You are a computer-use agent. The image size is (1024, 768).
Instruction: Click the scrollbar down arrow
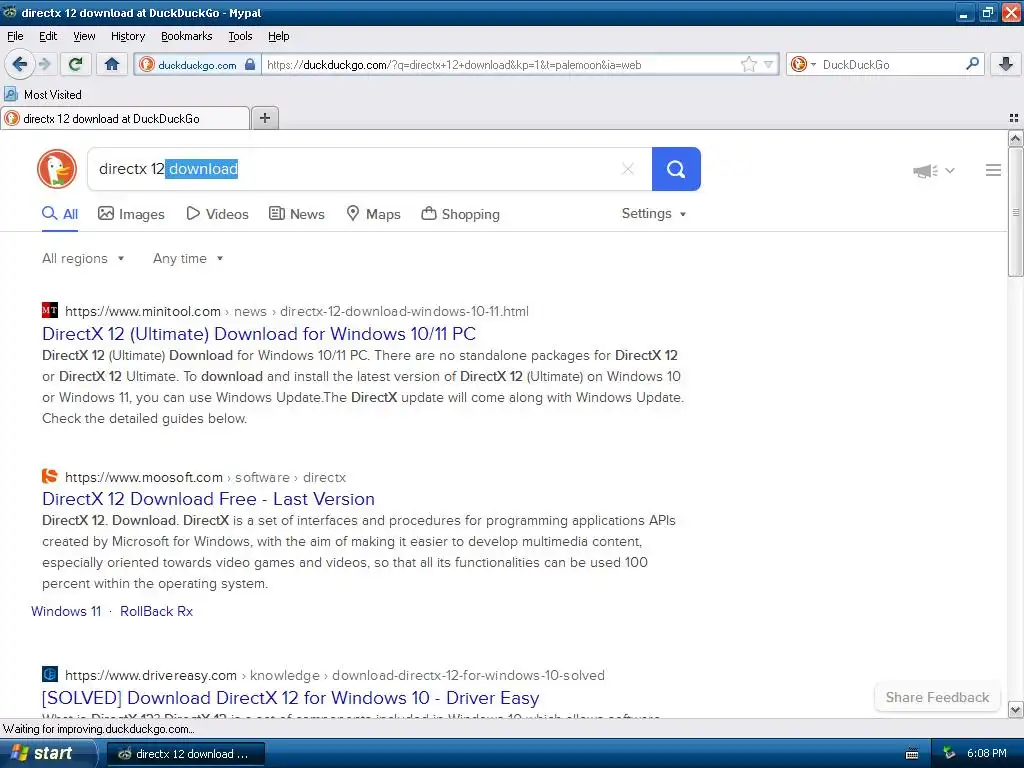pos(1015,709)
